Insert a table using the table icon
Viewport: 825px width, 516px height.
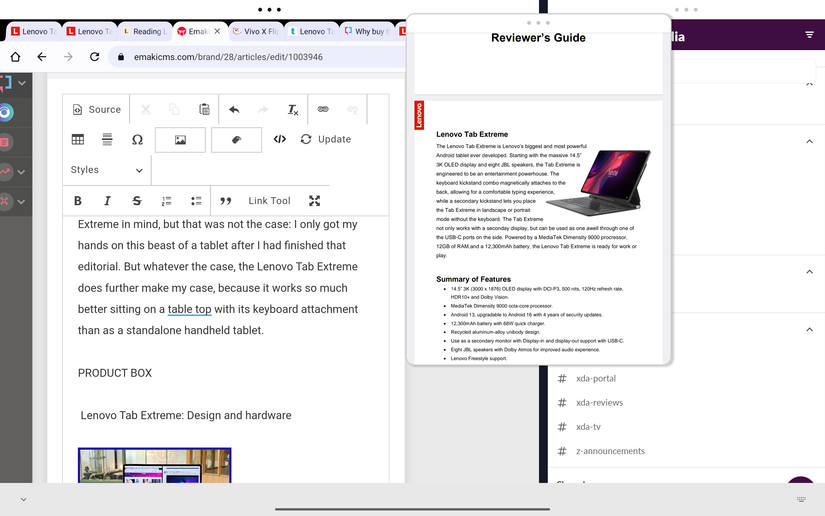pyautogui.click(x=78, y=139)
